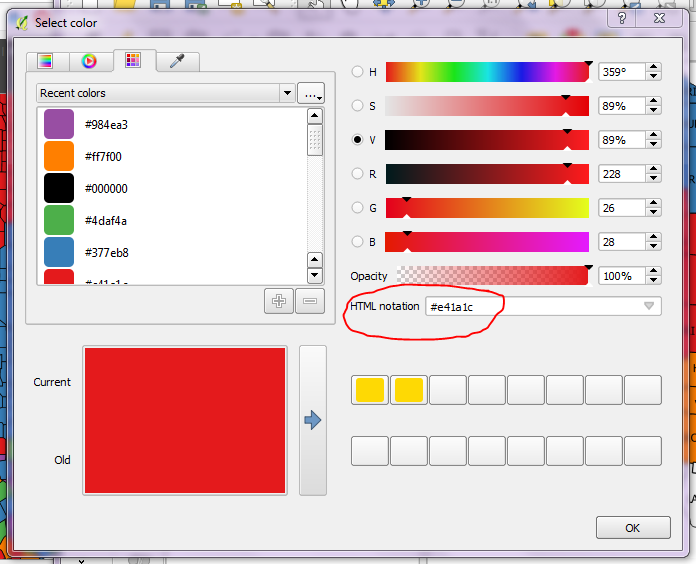The height and width of the screenshot is (564, 696).
Task: Increase the opacity spinbox value
Action: (654, 271)
